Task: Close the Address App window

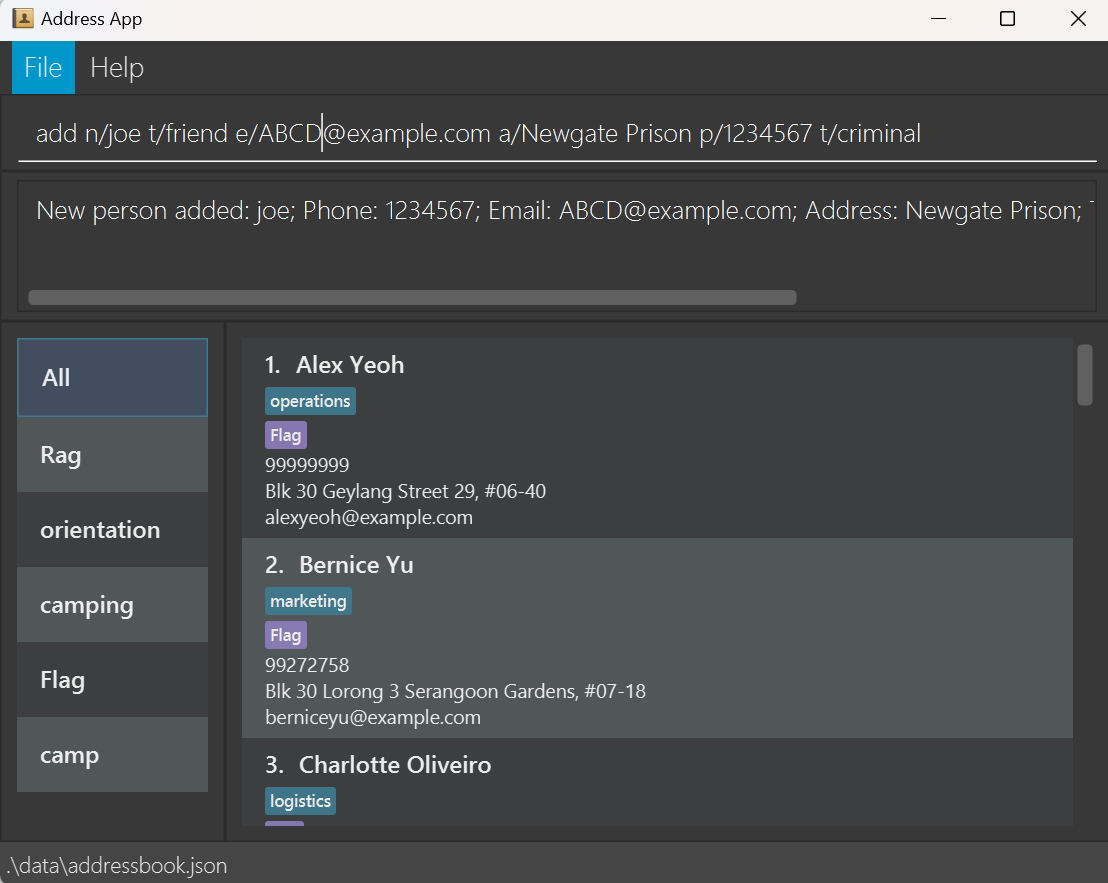Action: (x=1078, y=19)
